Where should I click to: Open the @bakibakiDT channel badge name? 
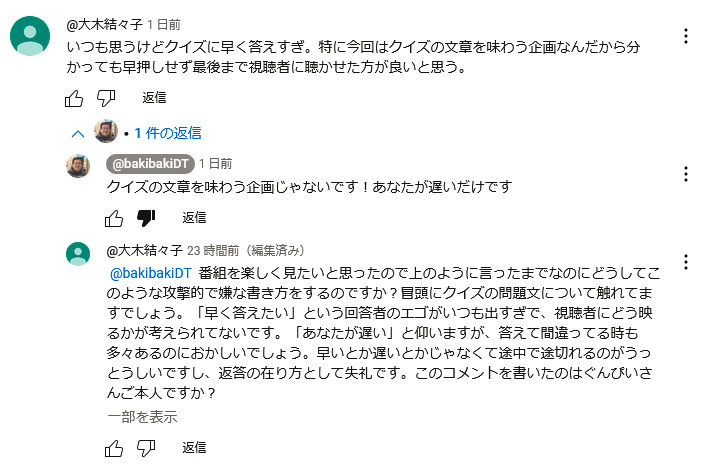click(150, 164)
